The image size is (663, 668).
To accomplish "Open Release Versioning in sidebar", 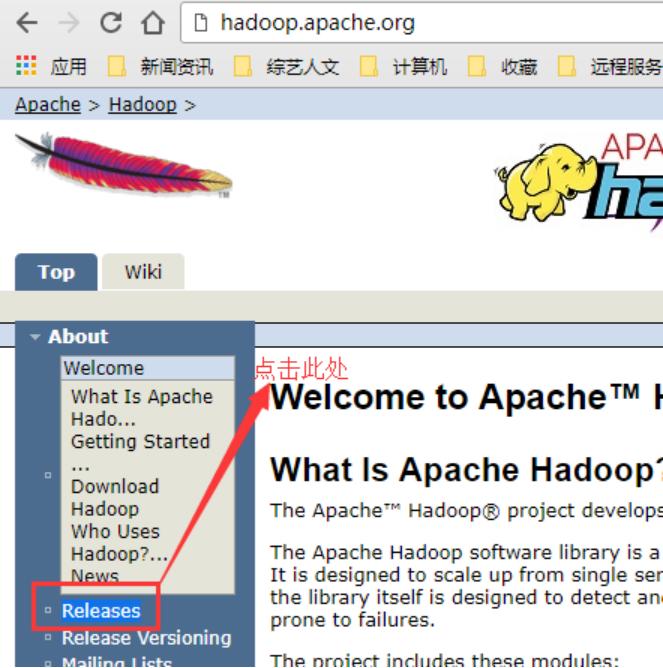I will tap(146, 638).
